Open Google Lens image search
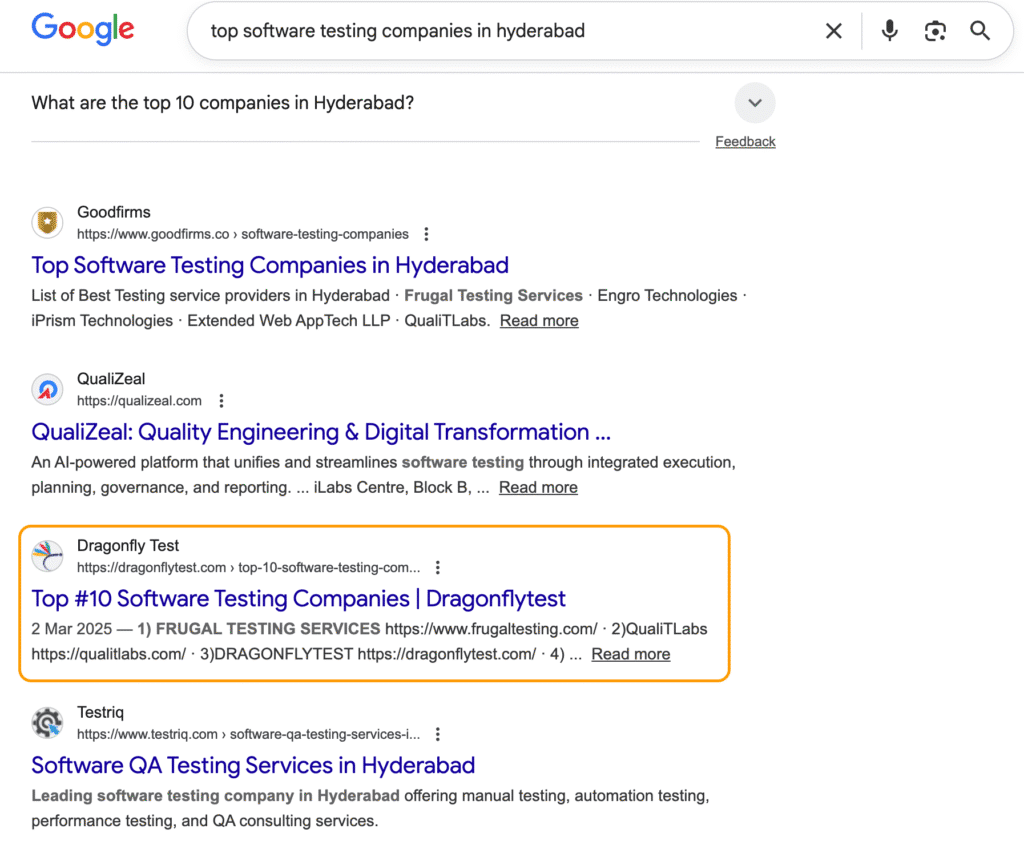 pos(935,30)
